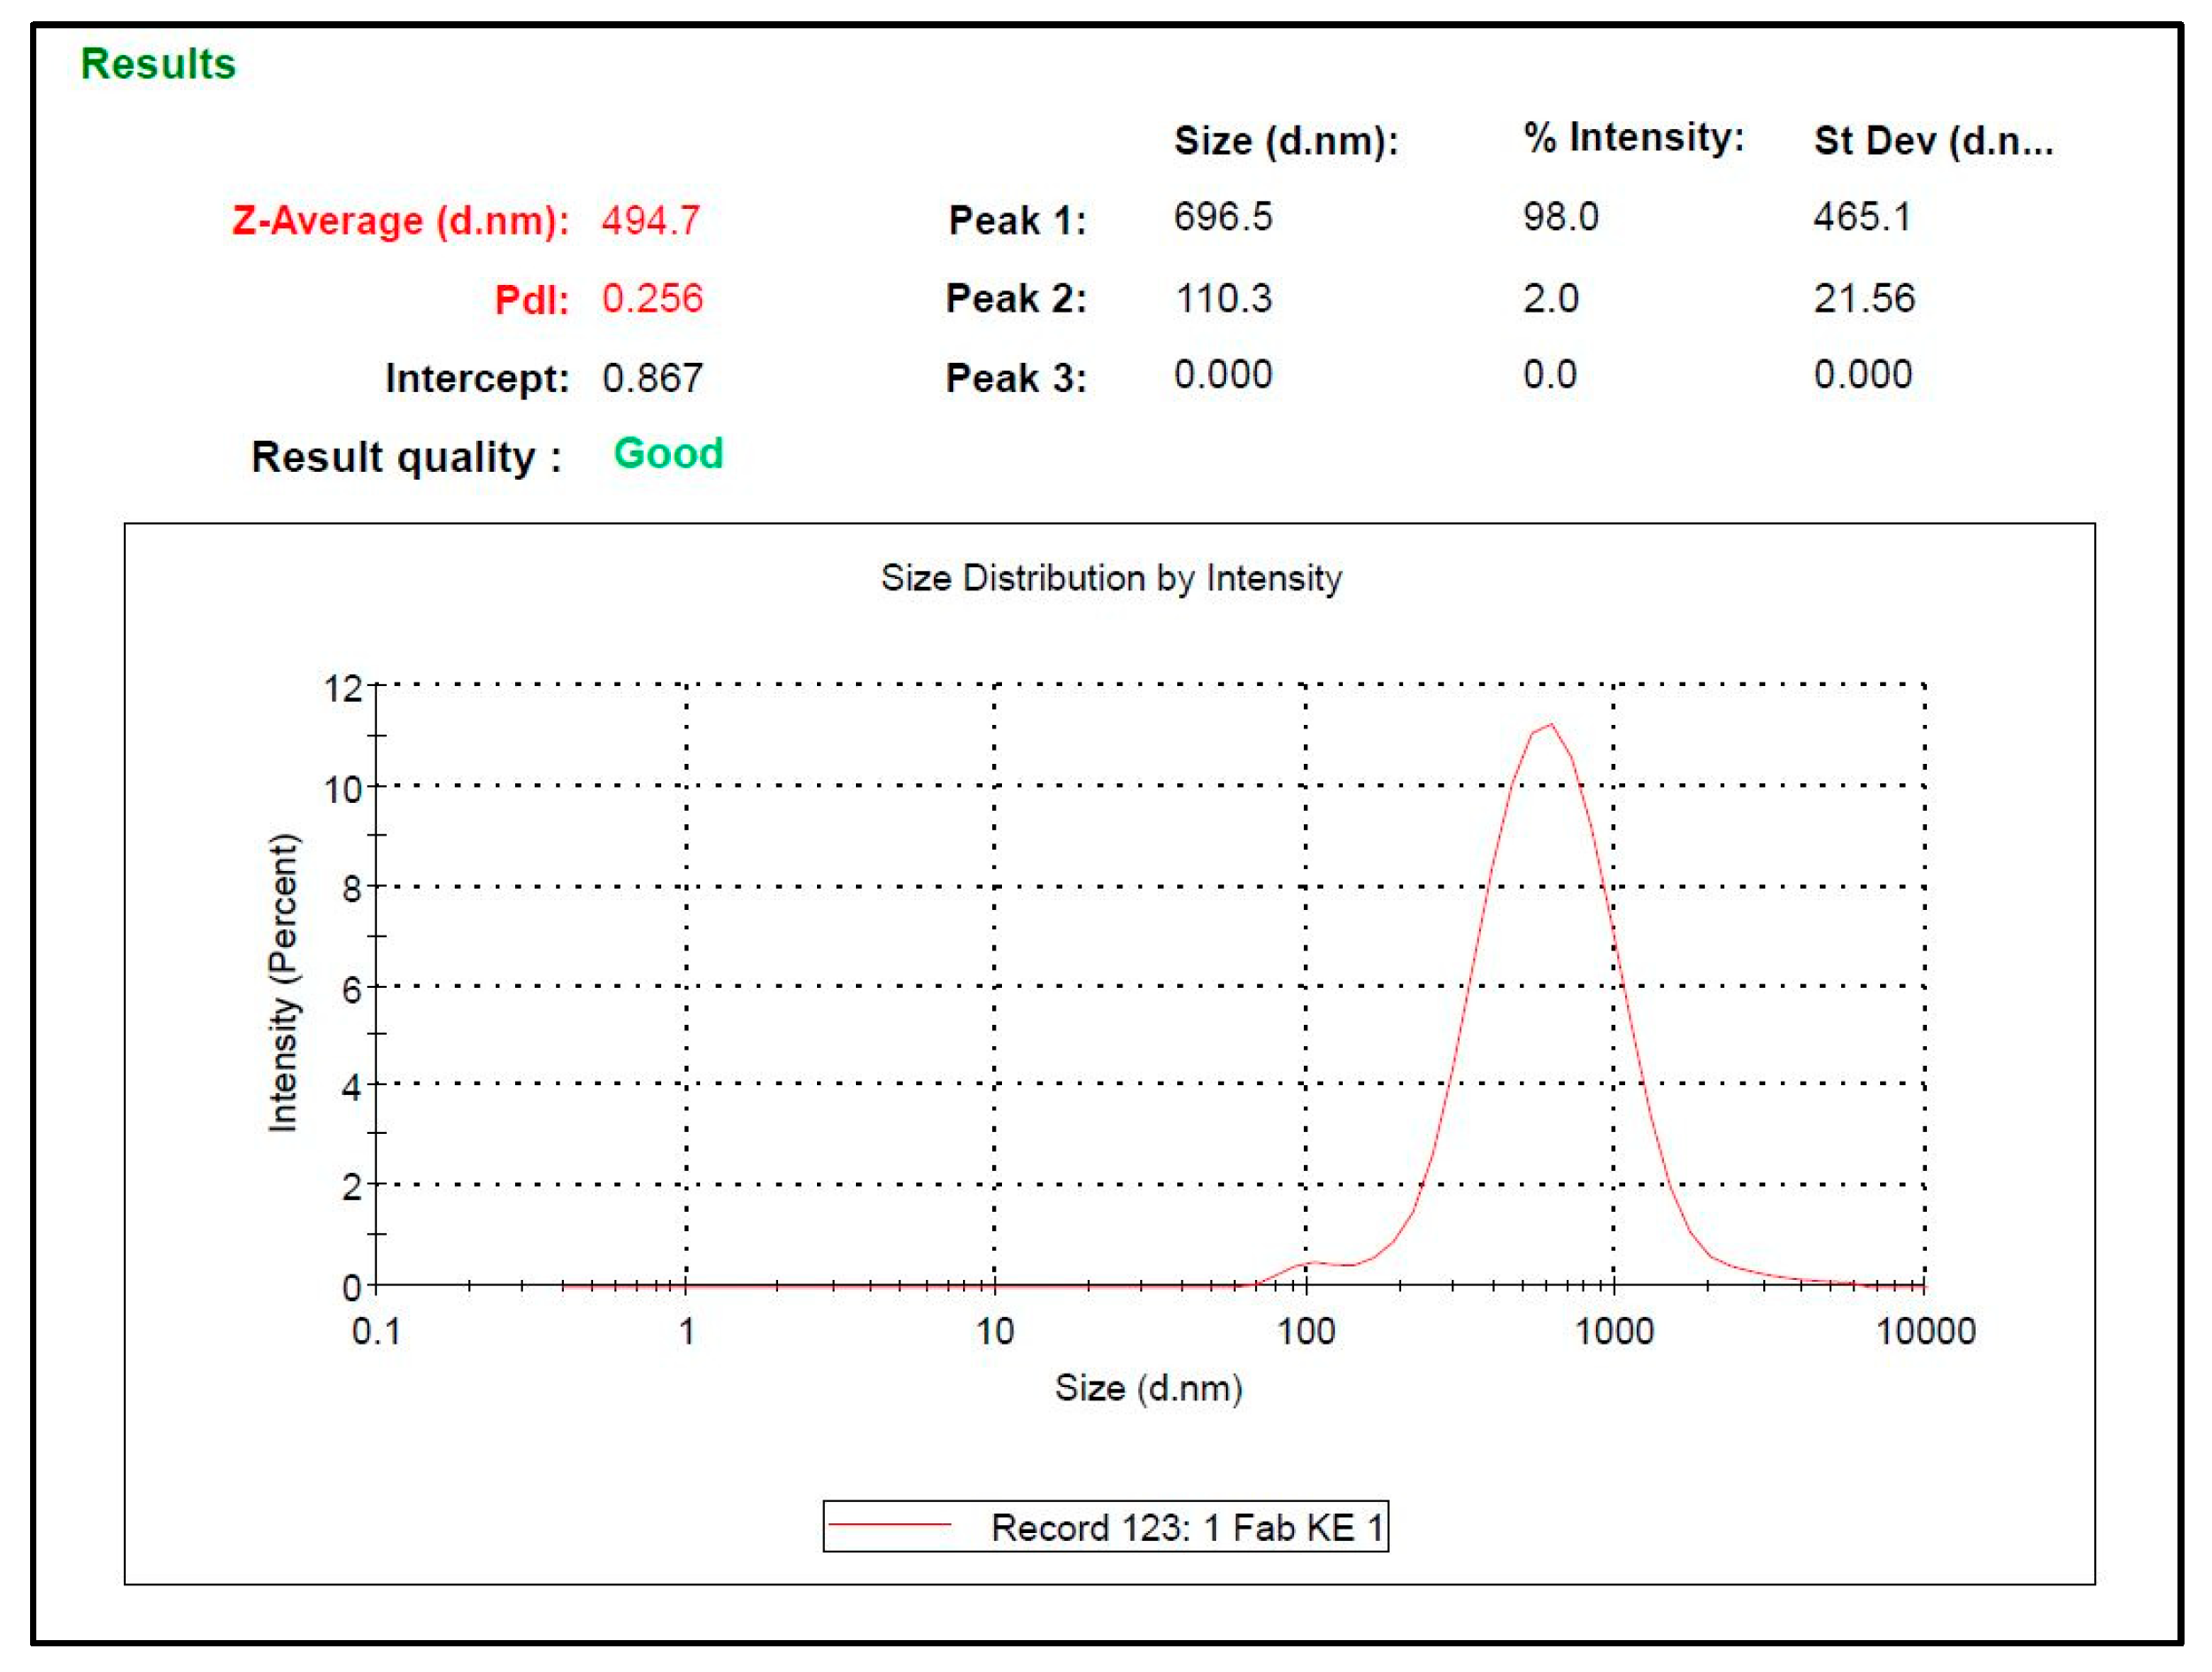Click the Intercept value 0.867
The image size is (2212, 1672).
(652, 378)
